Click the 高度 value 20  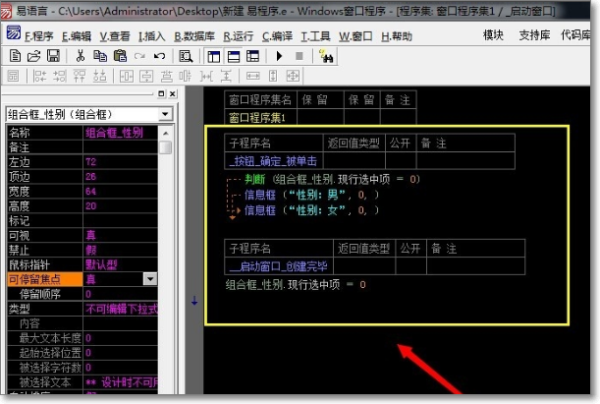91,206
